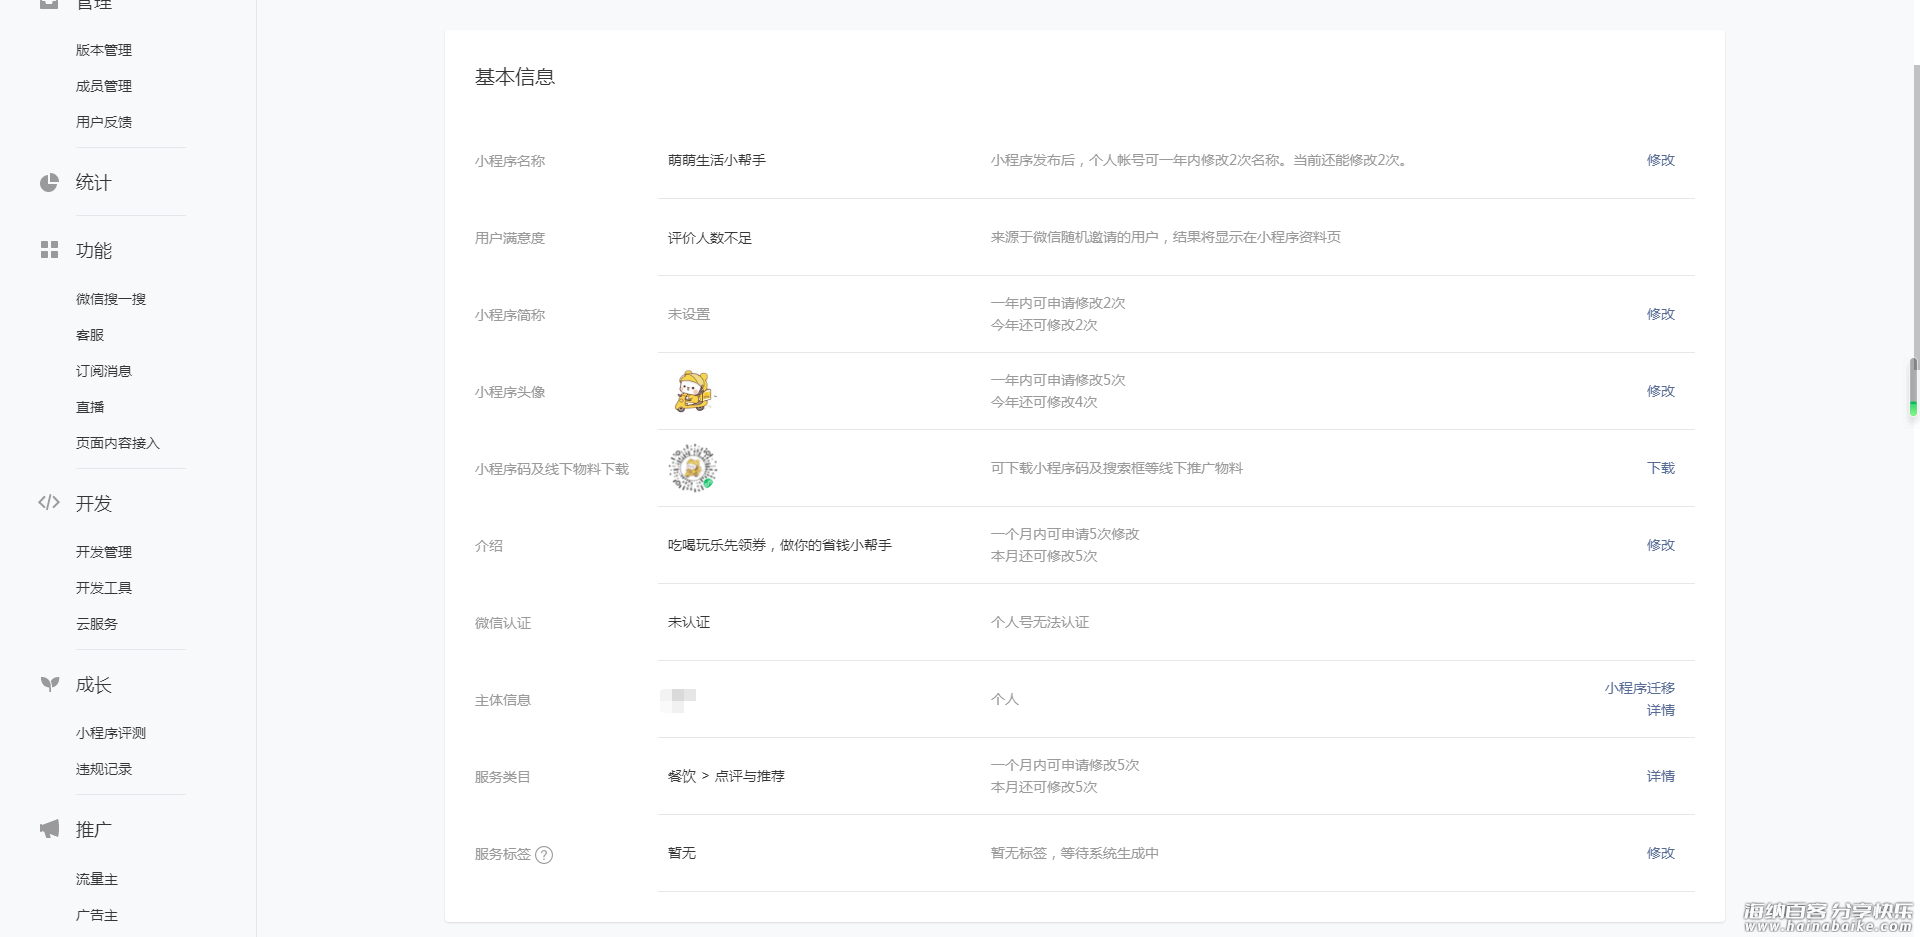Click the 暂无 service tag value
This screenshot has width=1920, height=937.
(x=682, y=853)
